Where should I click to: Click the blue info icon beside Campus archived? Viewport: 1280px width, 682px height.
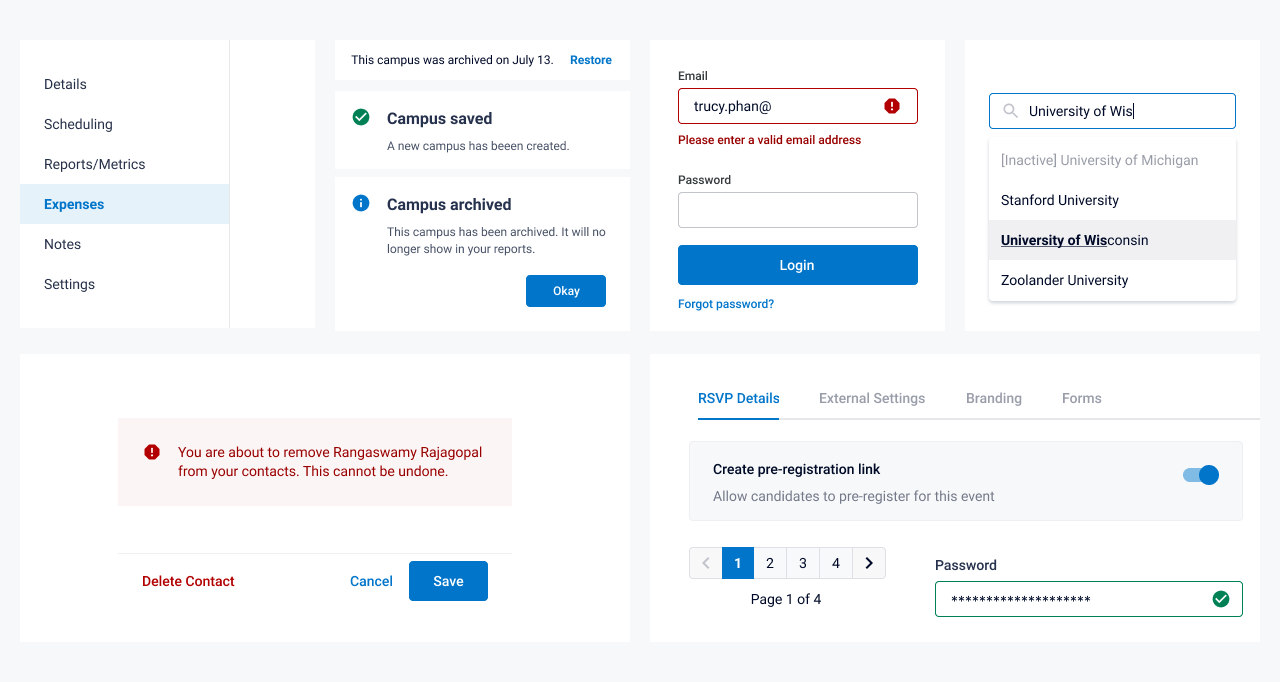point(361,203)
